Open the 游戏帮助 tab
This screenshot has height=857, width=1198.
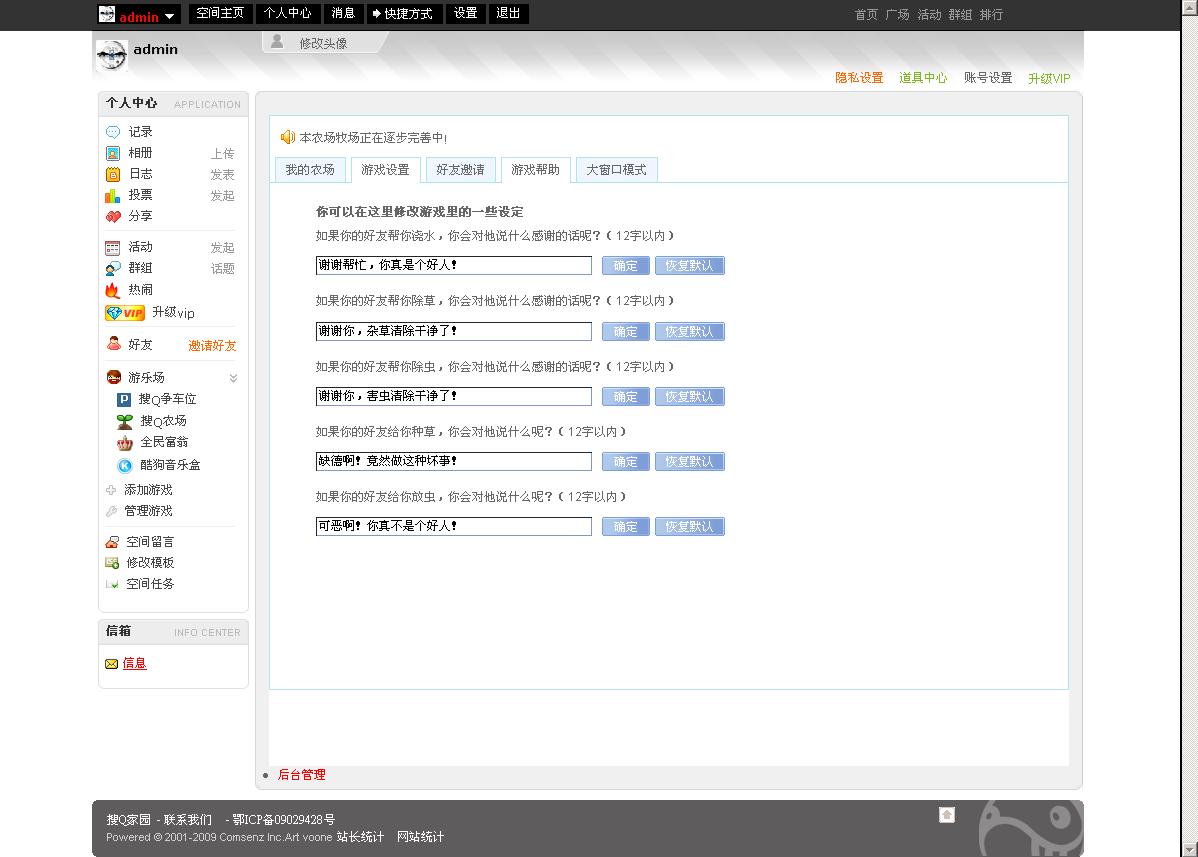coord(535,170)
